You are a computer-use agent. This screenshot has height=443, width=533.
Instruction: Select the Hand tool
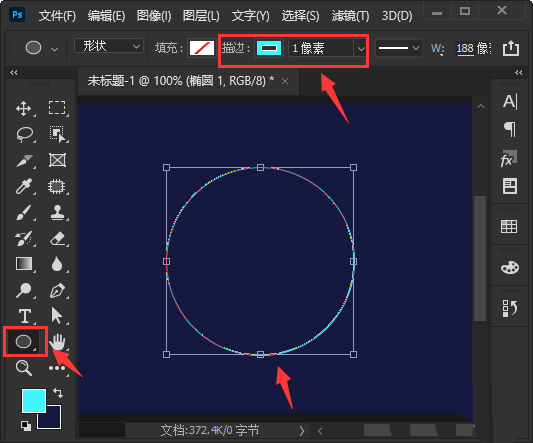[57, 342]
